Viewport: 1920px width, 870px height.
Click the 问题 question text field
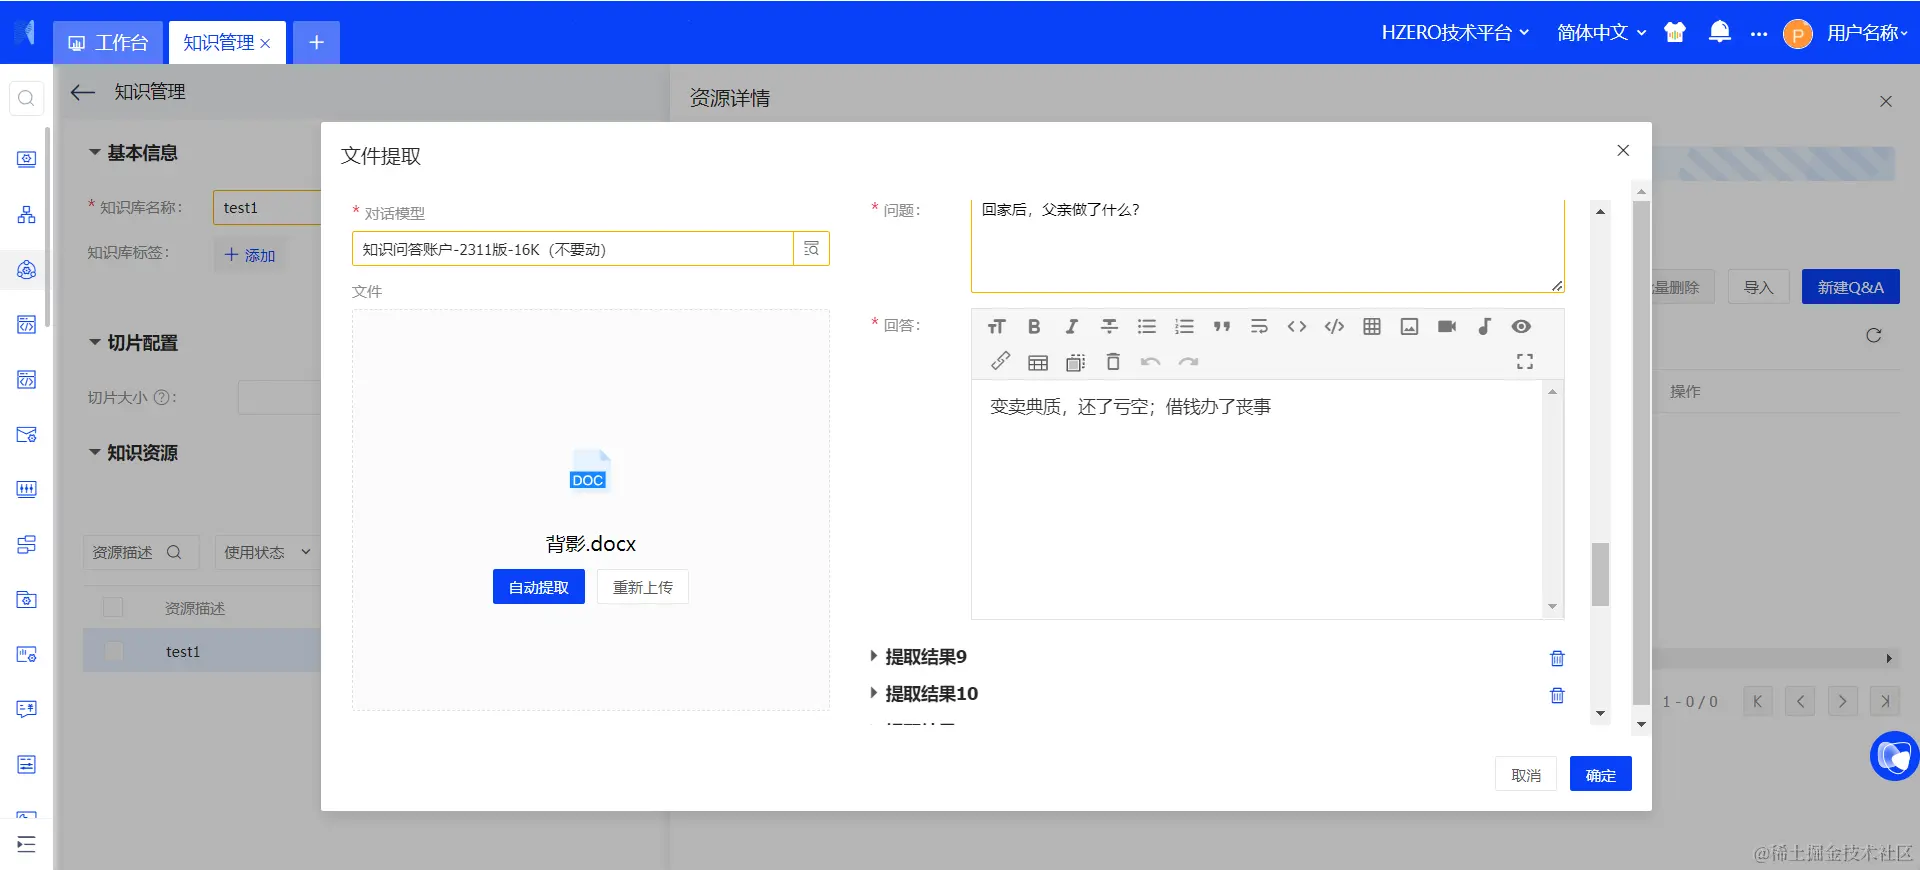tap(1267, 245)
